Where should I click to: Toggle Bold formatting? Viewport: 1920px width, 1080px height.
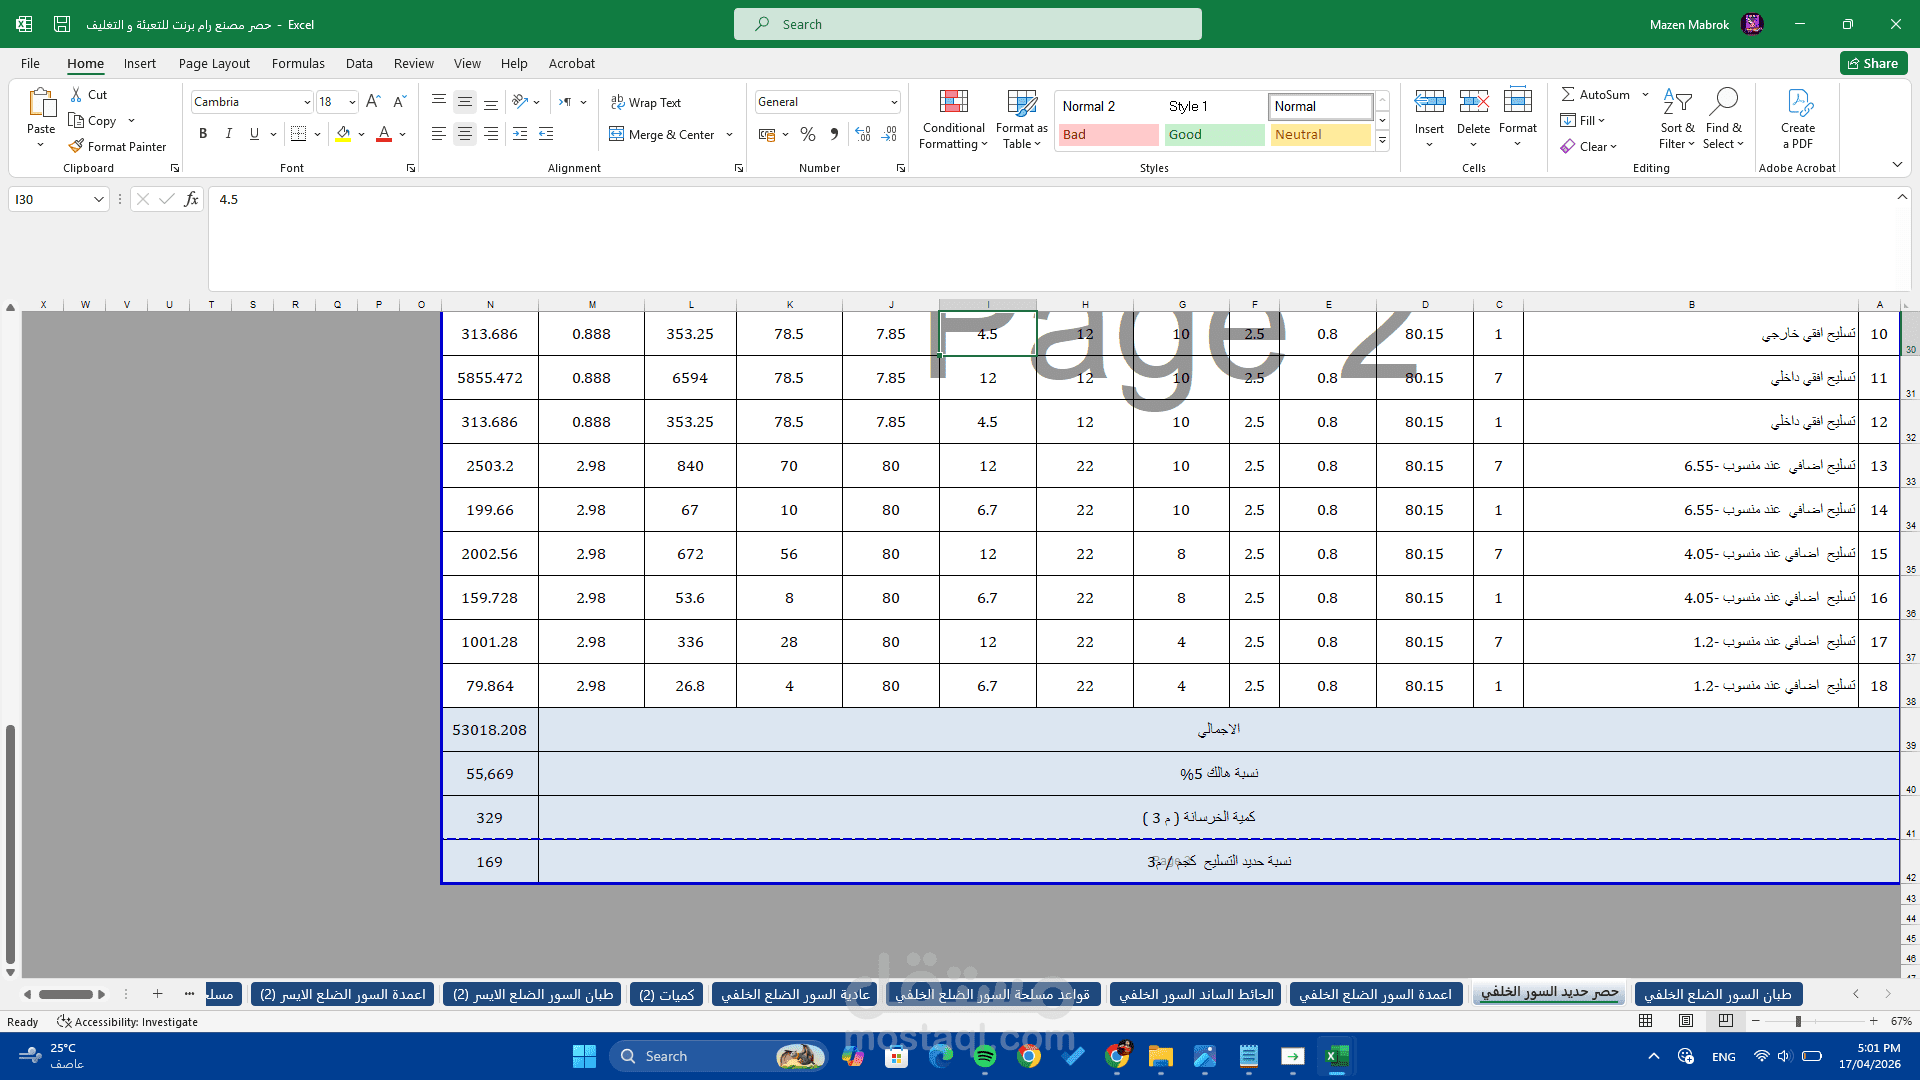pos(203,134)
